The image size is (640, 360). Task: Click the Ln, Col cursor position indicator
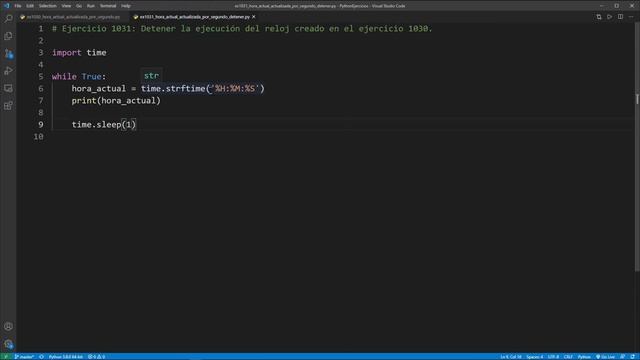[x=511, y=357]
